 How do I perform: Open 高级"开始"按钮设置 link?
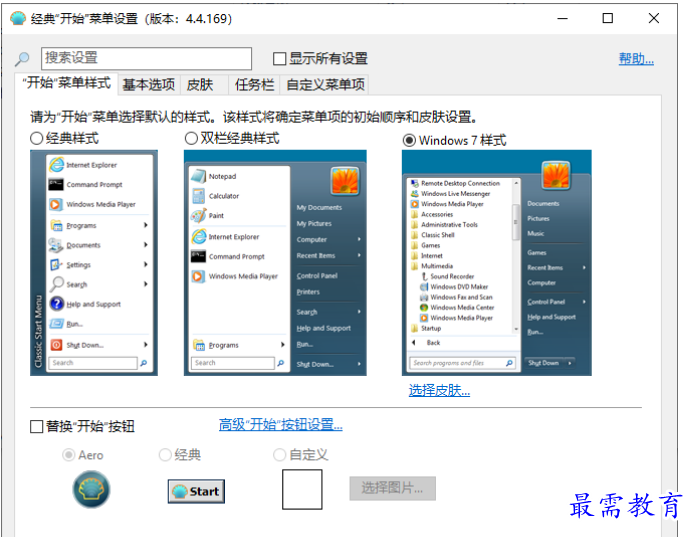point(281,425)
